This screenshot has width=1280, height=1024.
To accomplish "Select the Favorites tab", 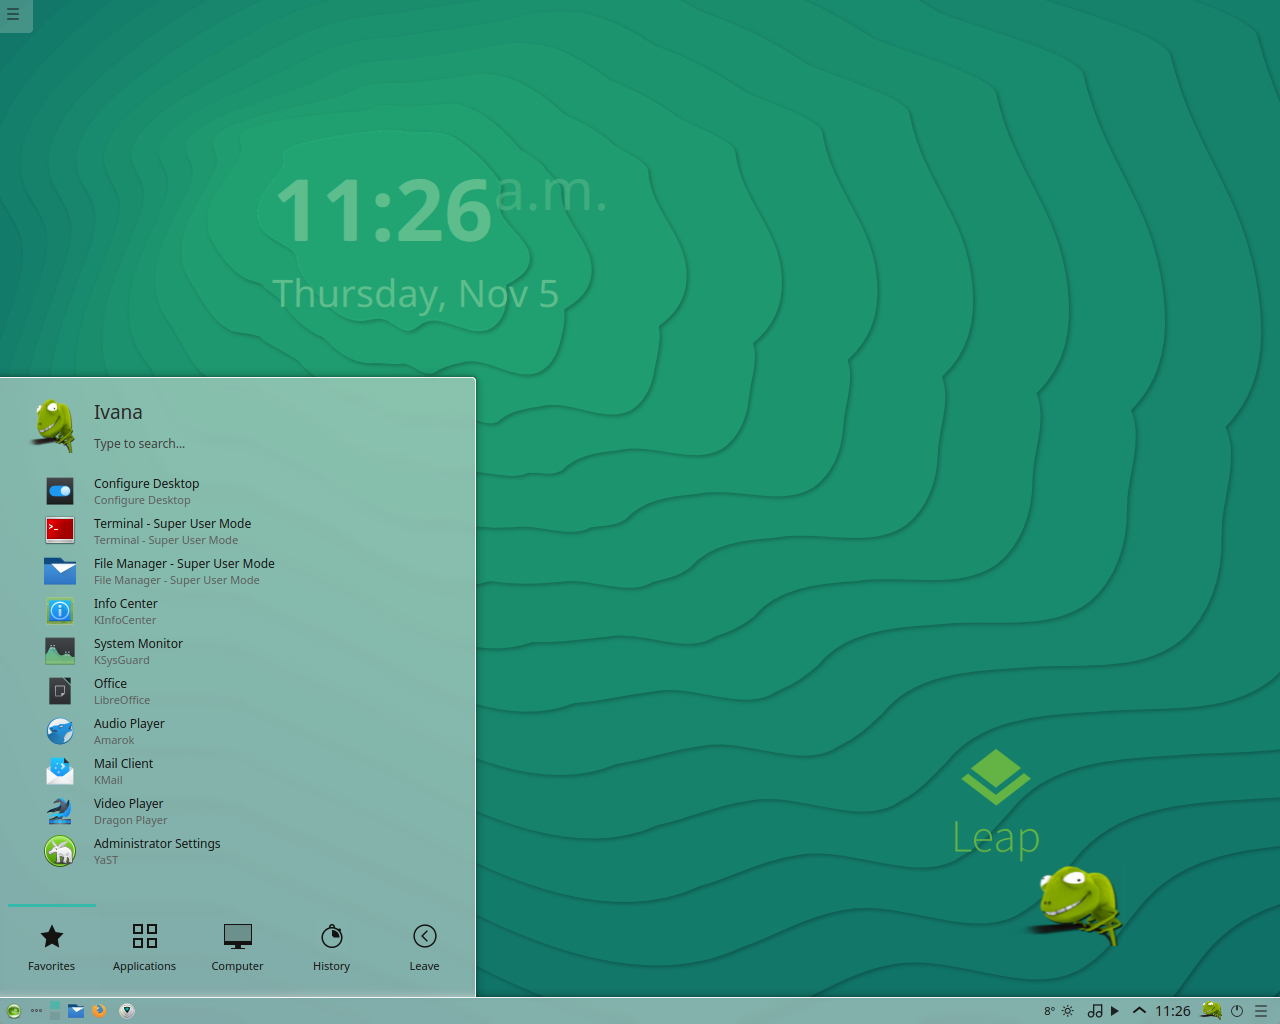I will (x=52, y=947).
